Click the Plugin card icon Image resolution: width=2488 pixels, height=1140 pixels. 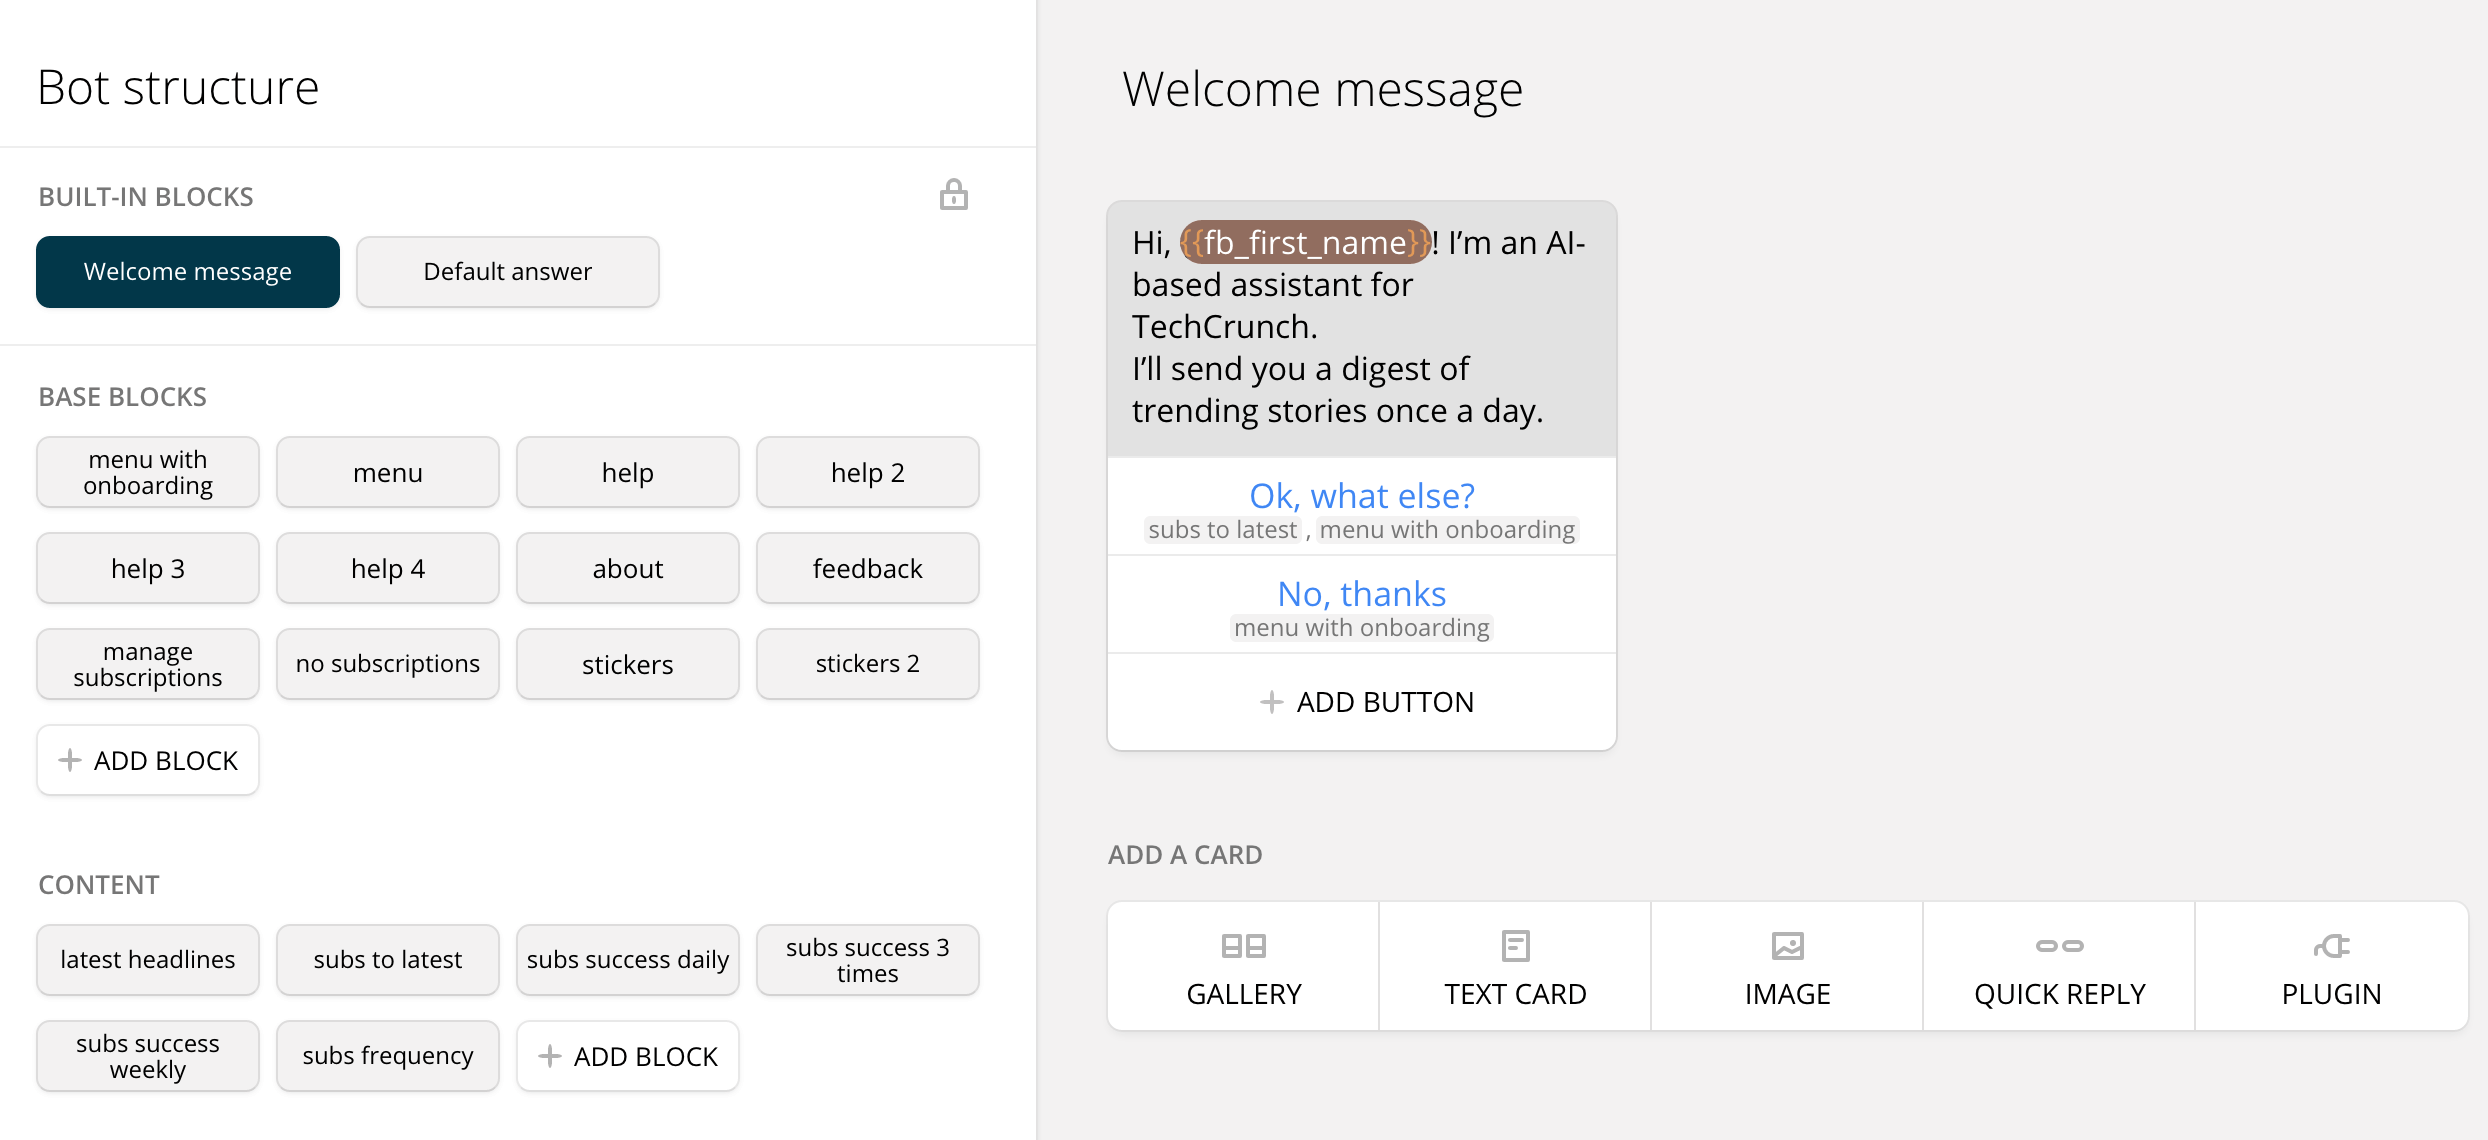(2331, 945)
